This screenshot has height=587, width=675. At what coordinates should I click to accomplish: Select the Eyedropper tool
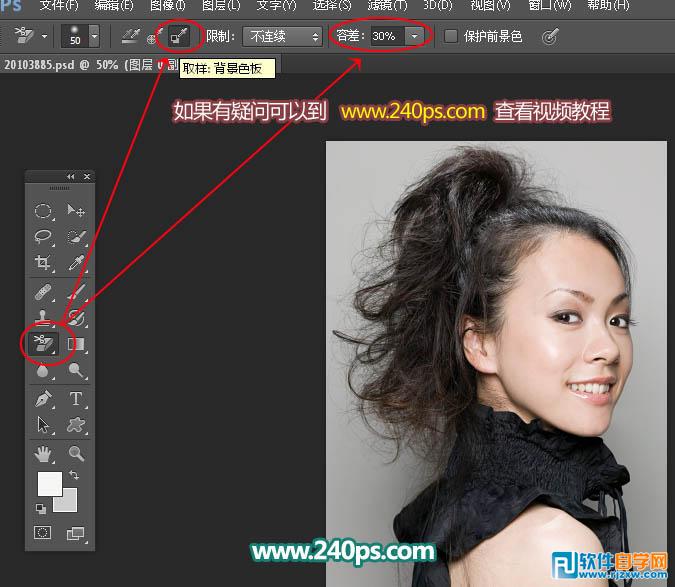pyautogui.click(x=76, y=262)
